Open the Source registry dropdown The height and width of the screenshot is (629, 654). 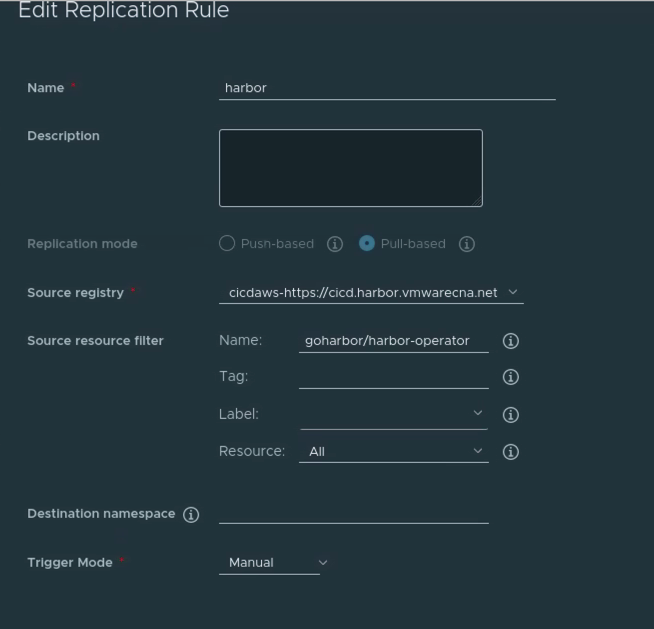pos(371,293)
